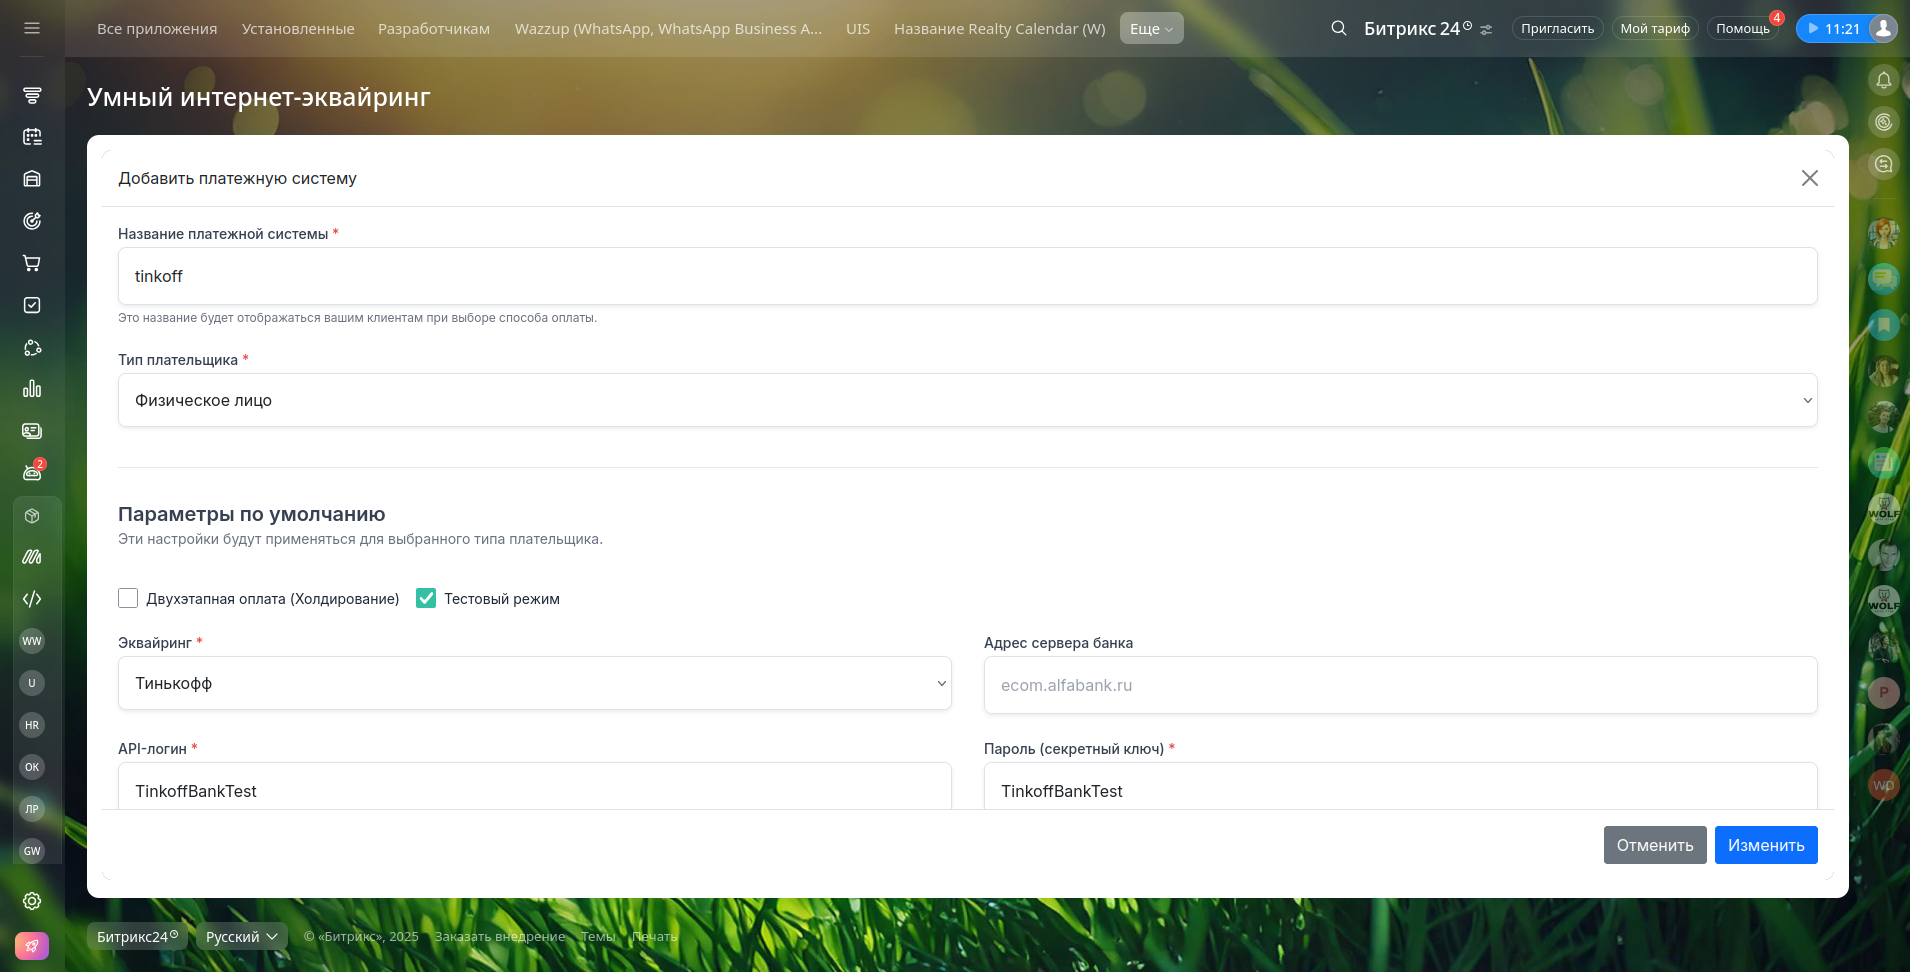Click the Пригласить button
1910x972 pixels.
pyautogui.click(x=1558, y=28)
